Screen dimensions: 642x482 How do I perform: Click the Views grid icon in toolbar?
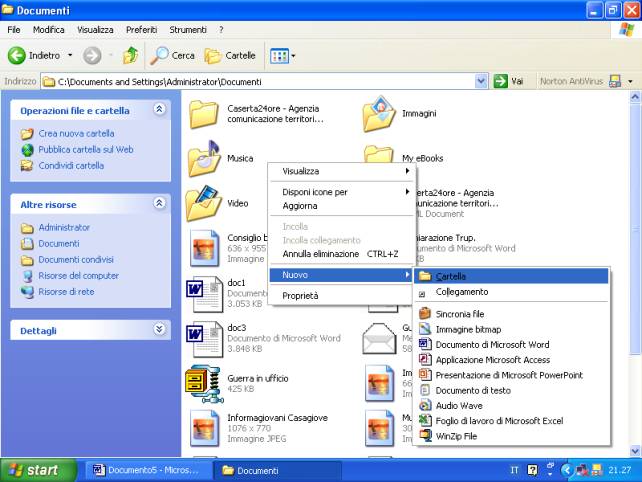279,56
